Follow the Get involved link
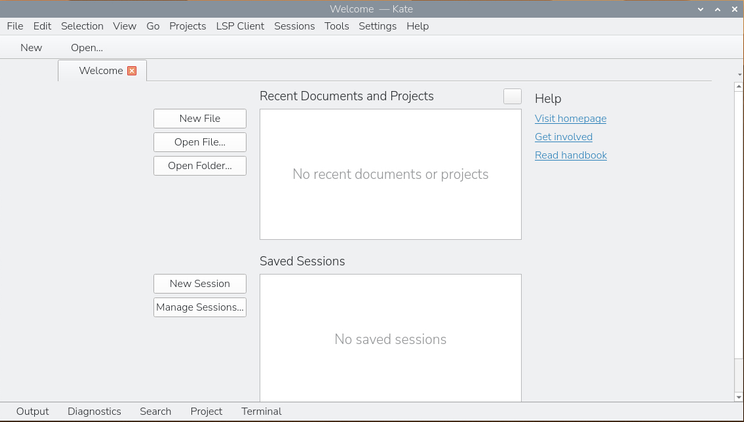744x422 pixels. click(563, 137)
